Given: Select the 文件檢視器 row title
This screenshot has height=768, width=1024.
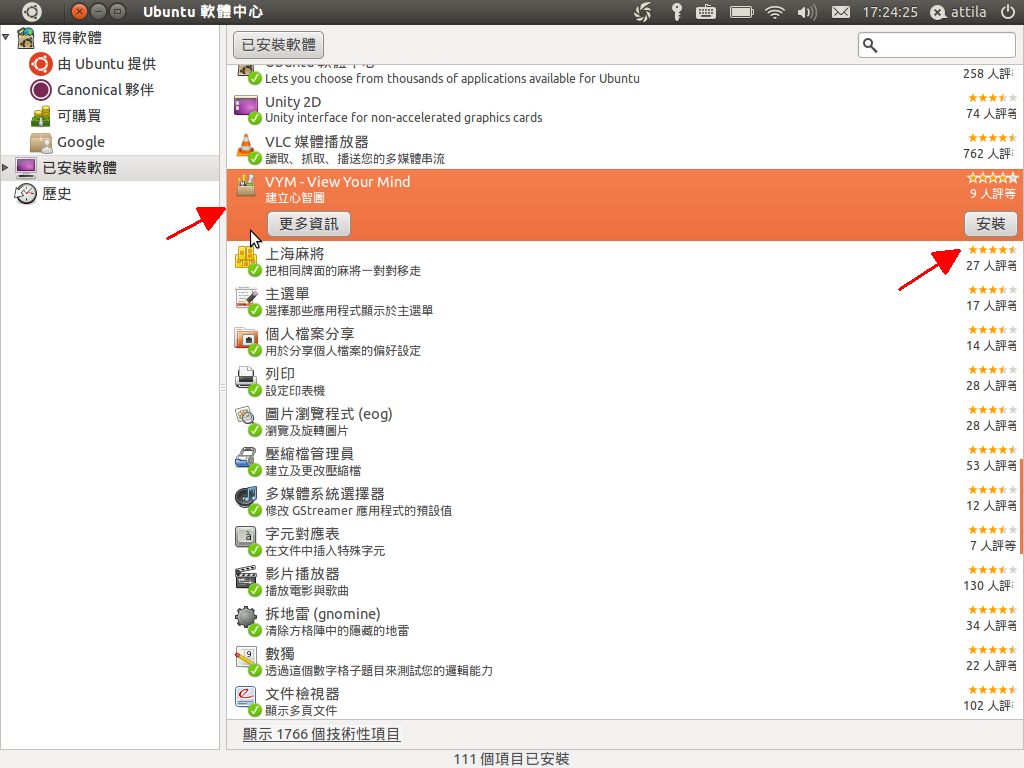Looking at the screenshot, I should [x=302, y=694].
